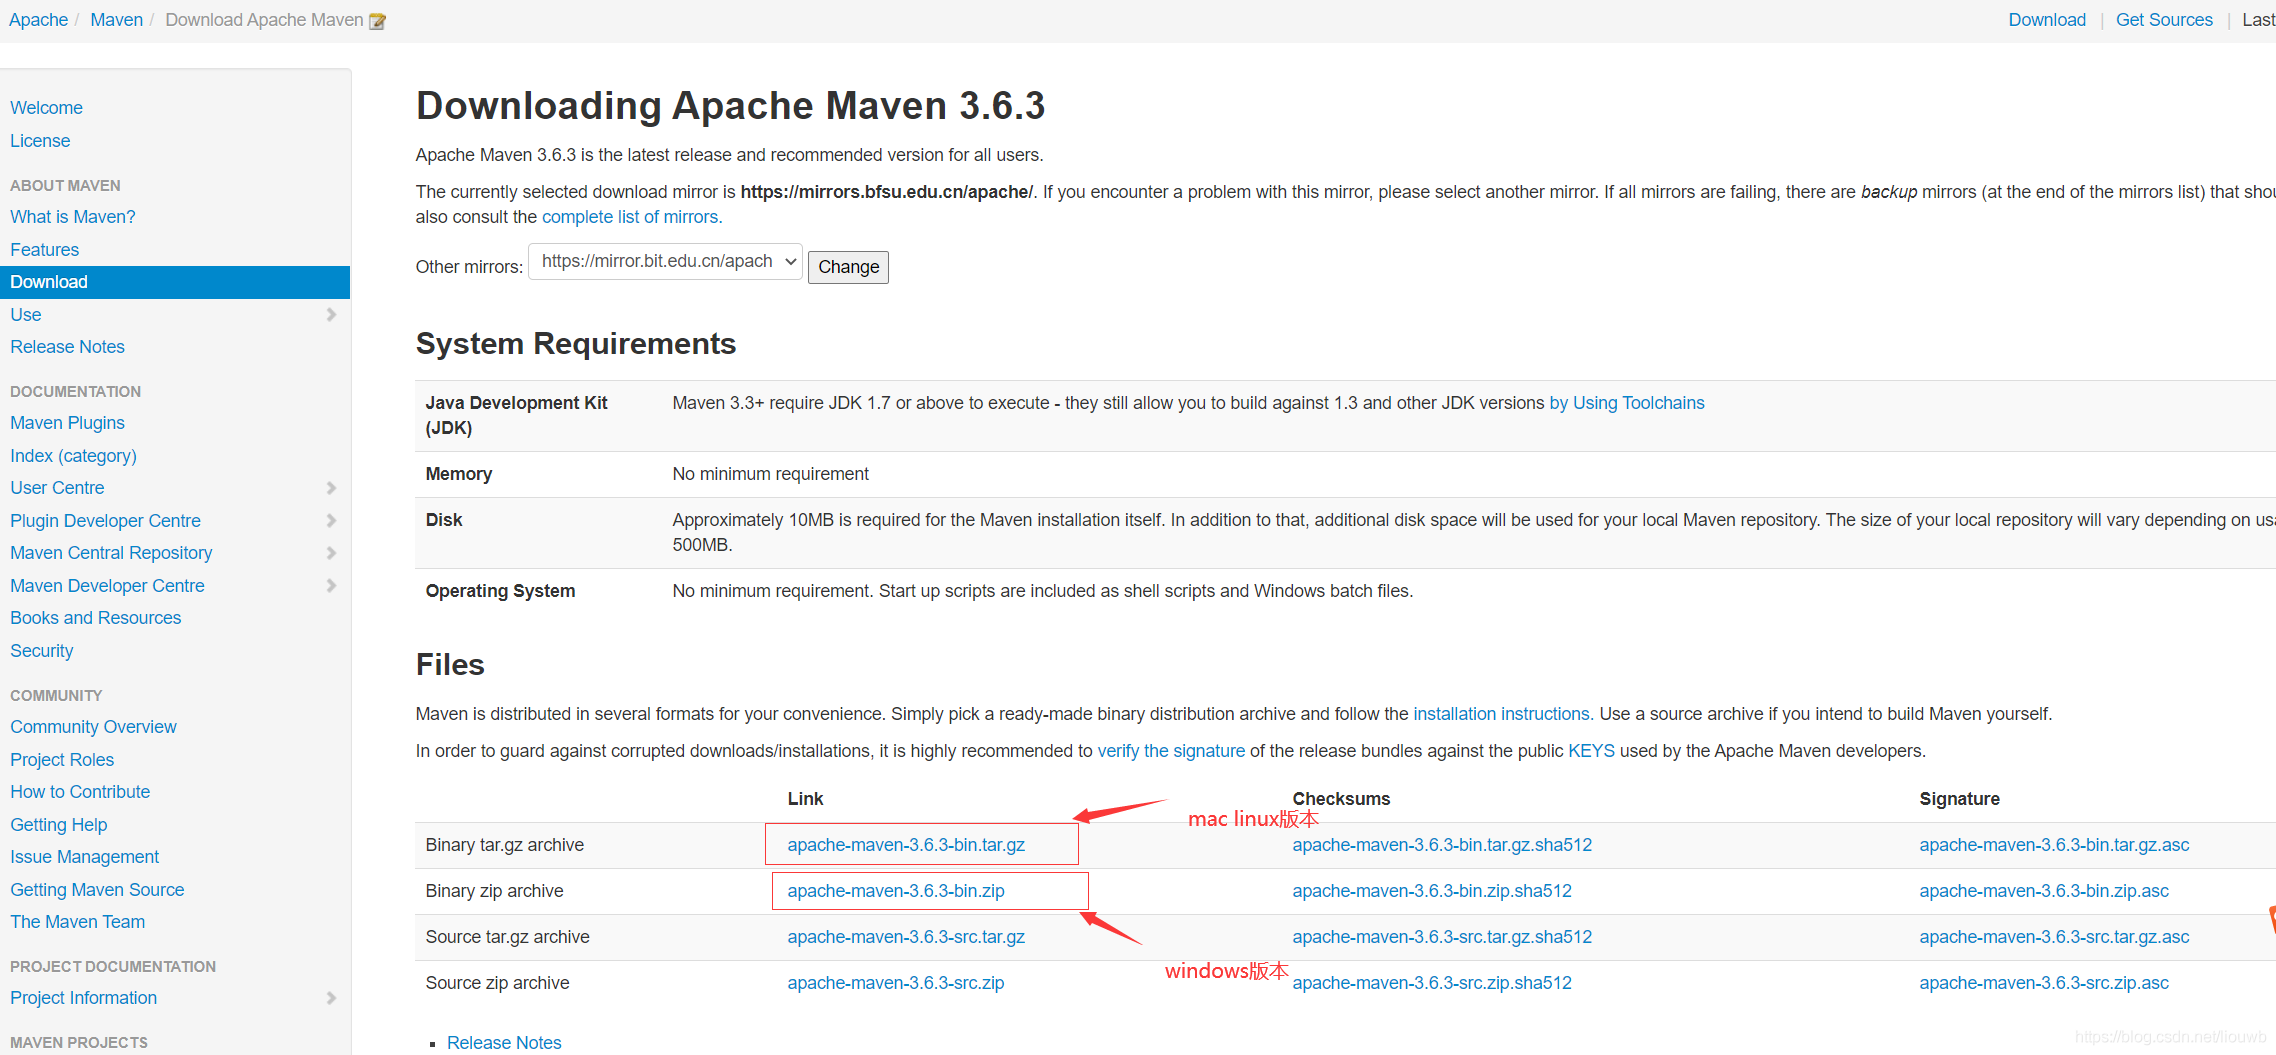Image resolution: width=2276 pixels, height=1055 pixels.
Task: Go to Maven breadcrumb link
Action: [117, 20]
